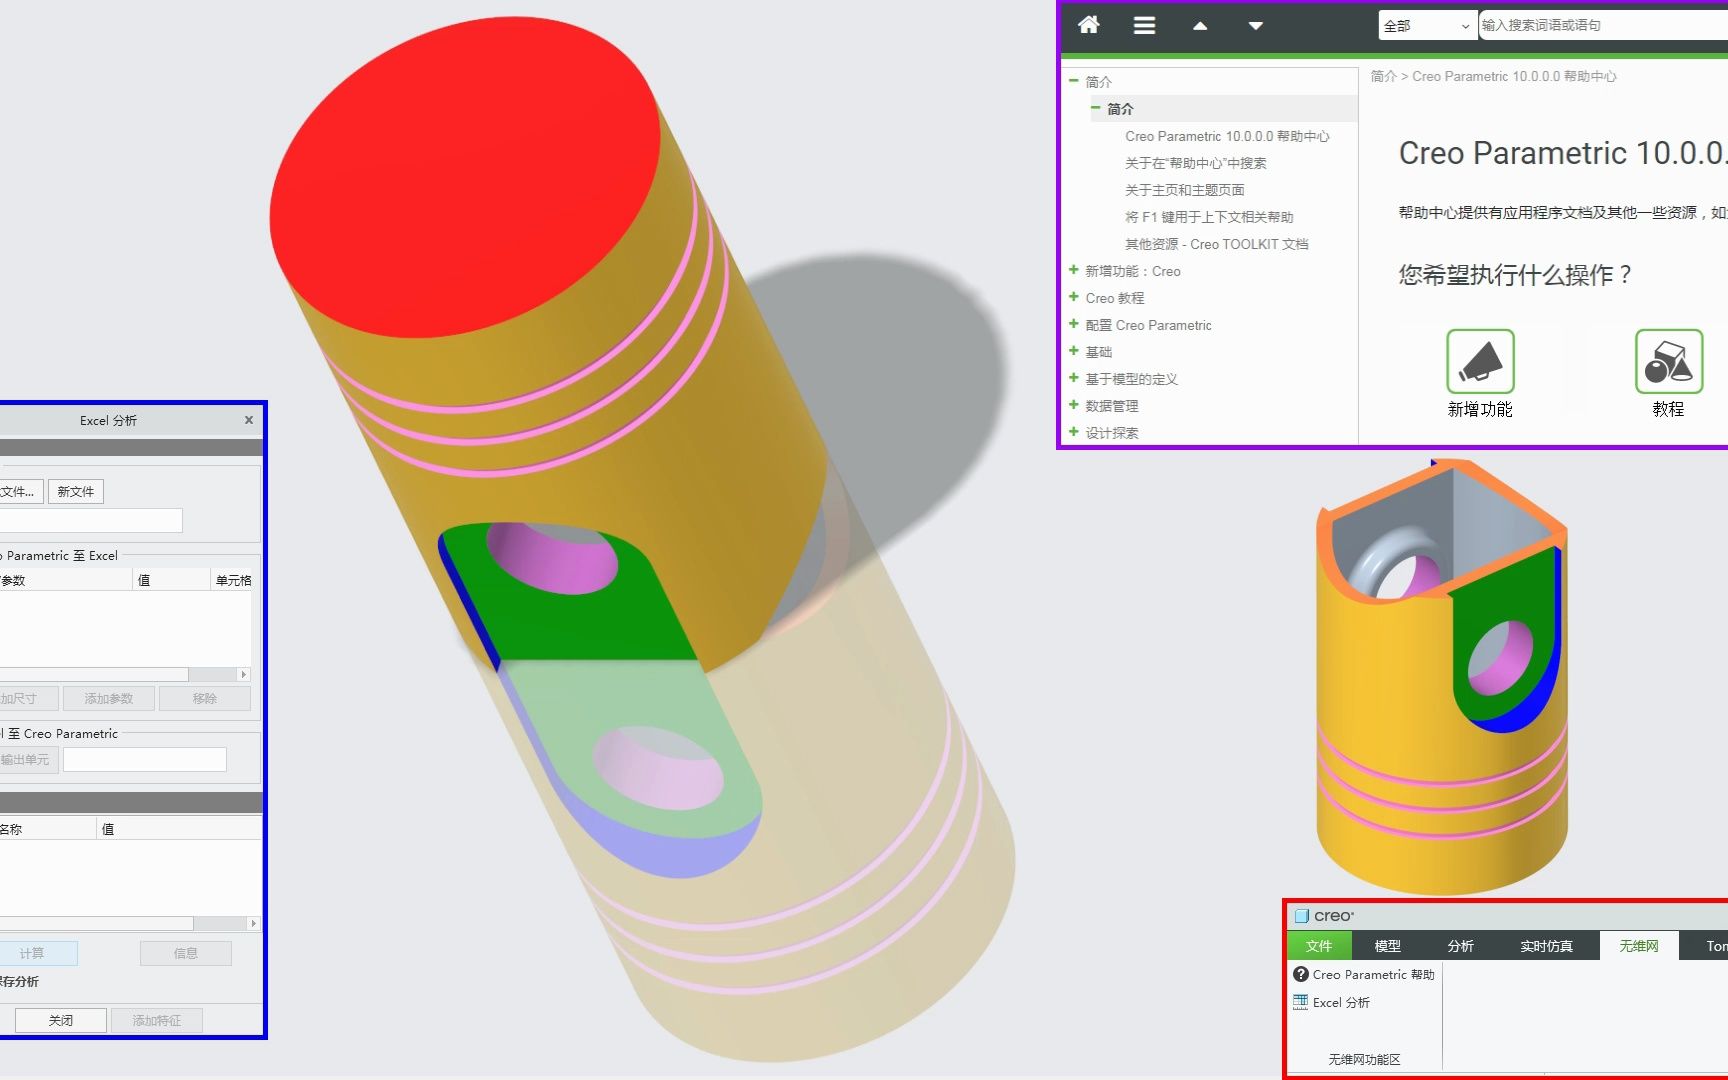Screen dimensions: 1728x1080
Task: Click the 移除 button
Action: [205, 698]
